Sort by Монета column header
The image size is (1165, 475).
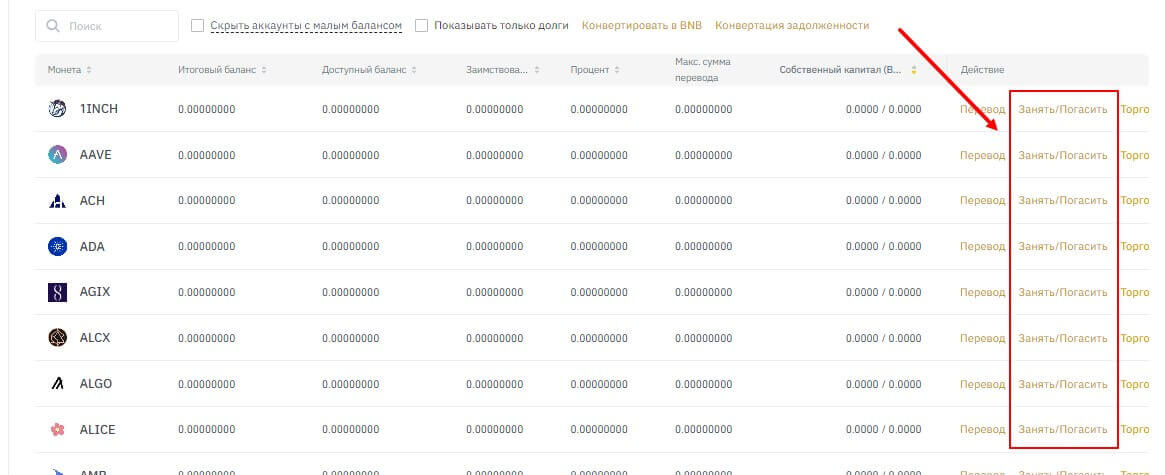[69, 70]
